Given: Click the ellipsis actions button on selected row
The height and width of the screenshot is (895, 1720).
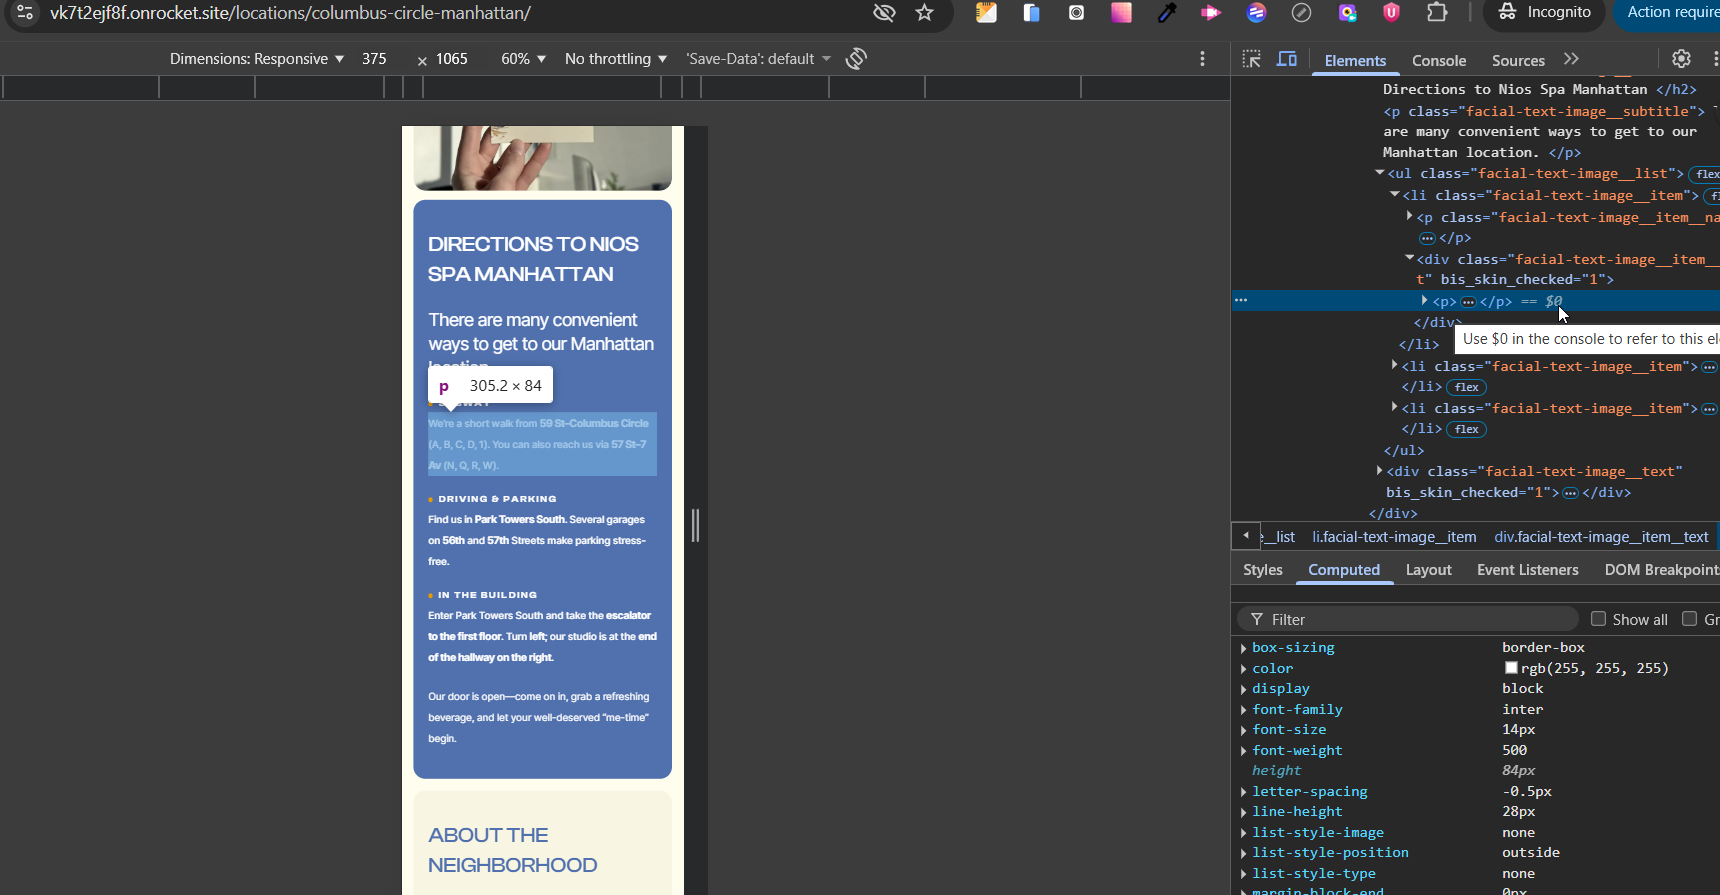Looking at the screenshot, I should (1241, 300).
